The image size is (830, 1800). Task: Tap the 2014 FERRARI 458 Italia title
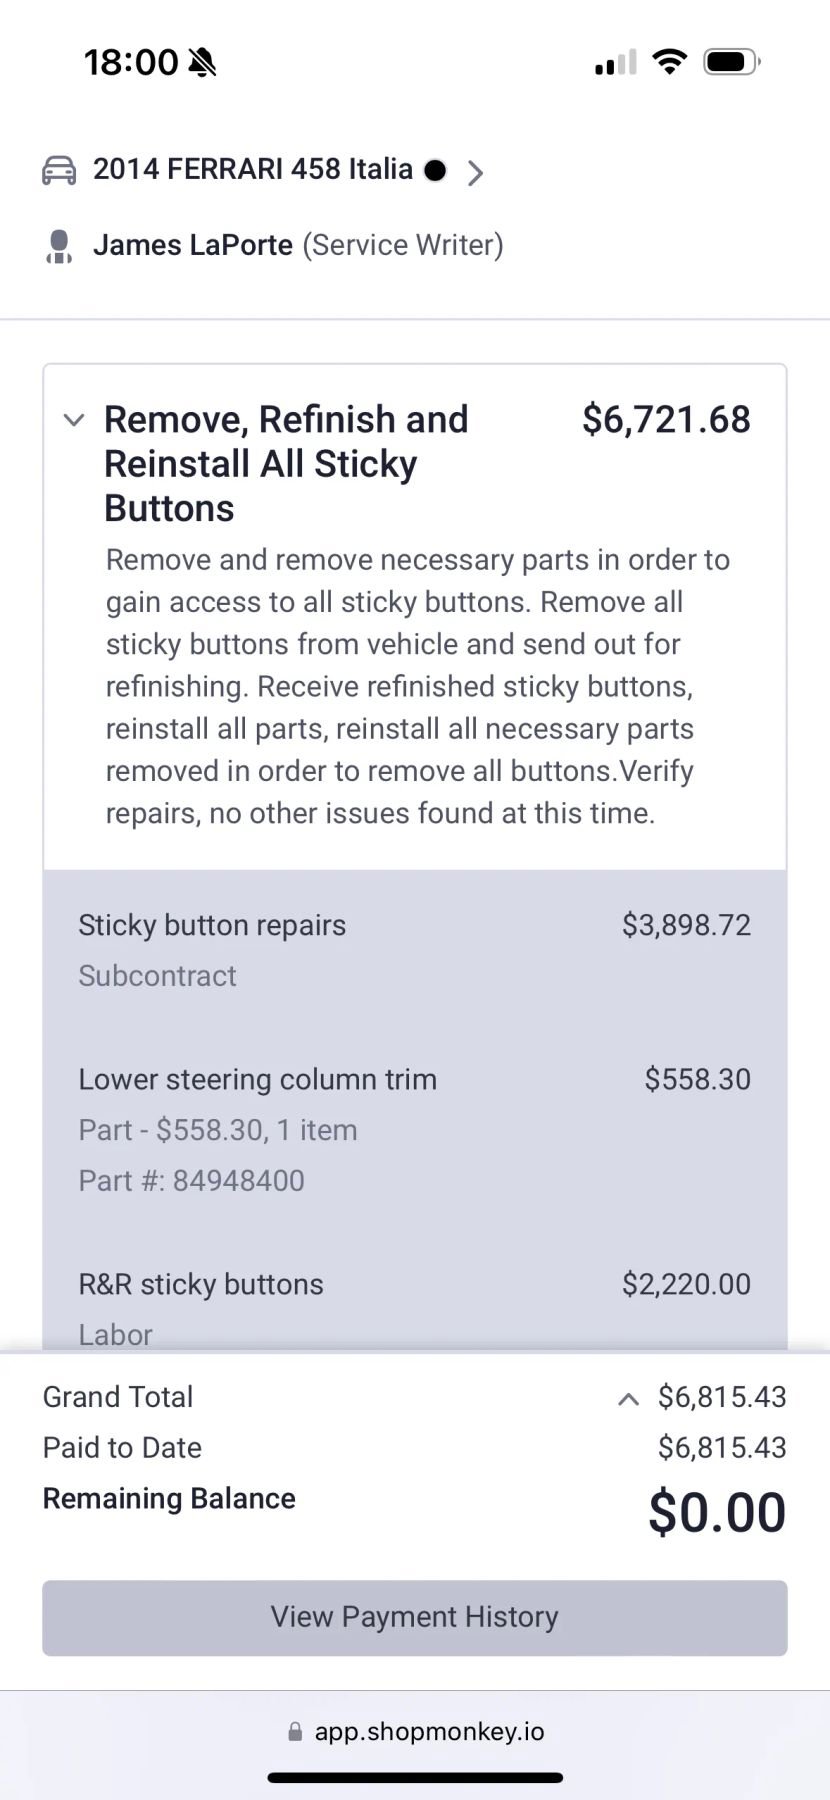point(253,170)
